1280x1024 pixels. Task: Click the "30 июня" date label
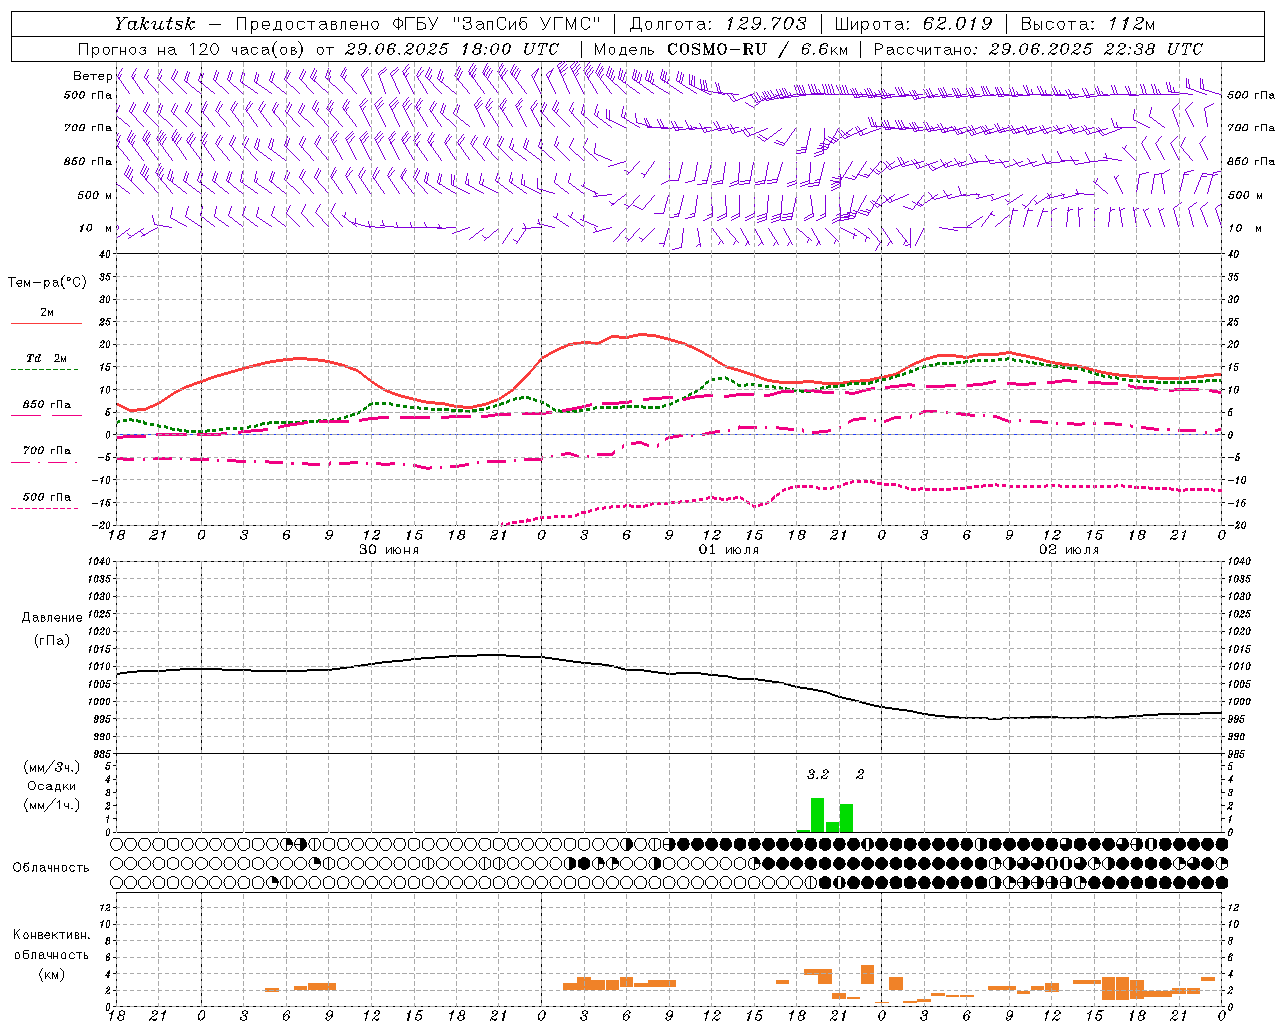389,550
